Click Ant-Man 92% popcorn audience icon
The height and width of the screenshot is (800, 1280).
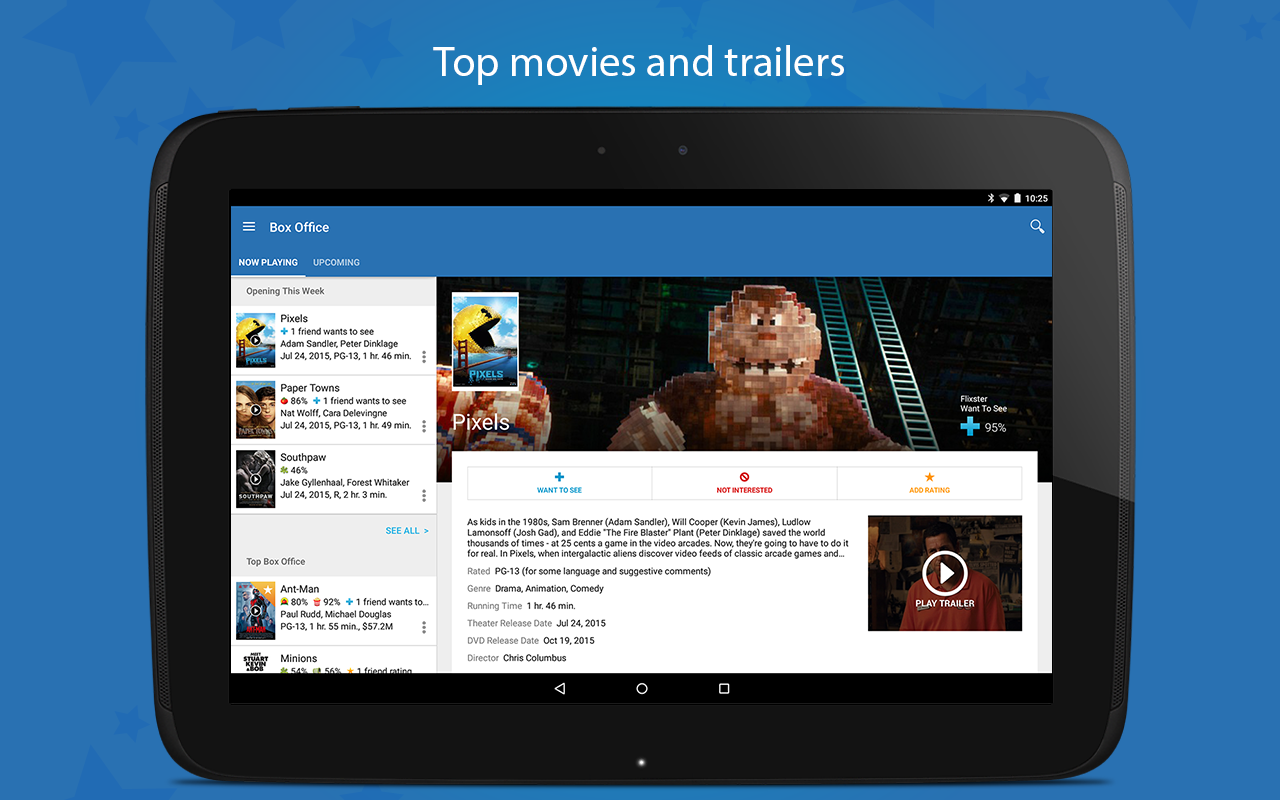[317, 602]
